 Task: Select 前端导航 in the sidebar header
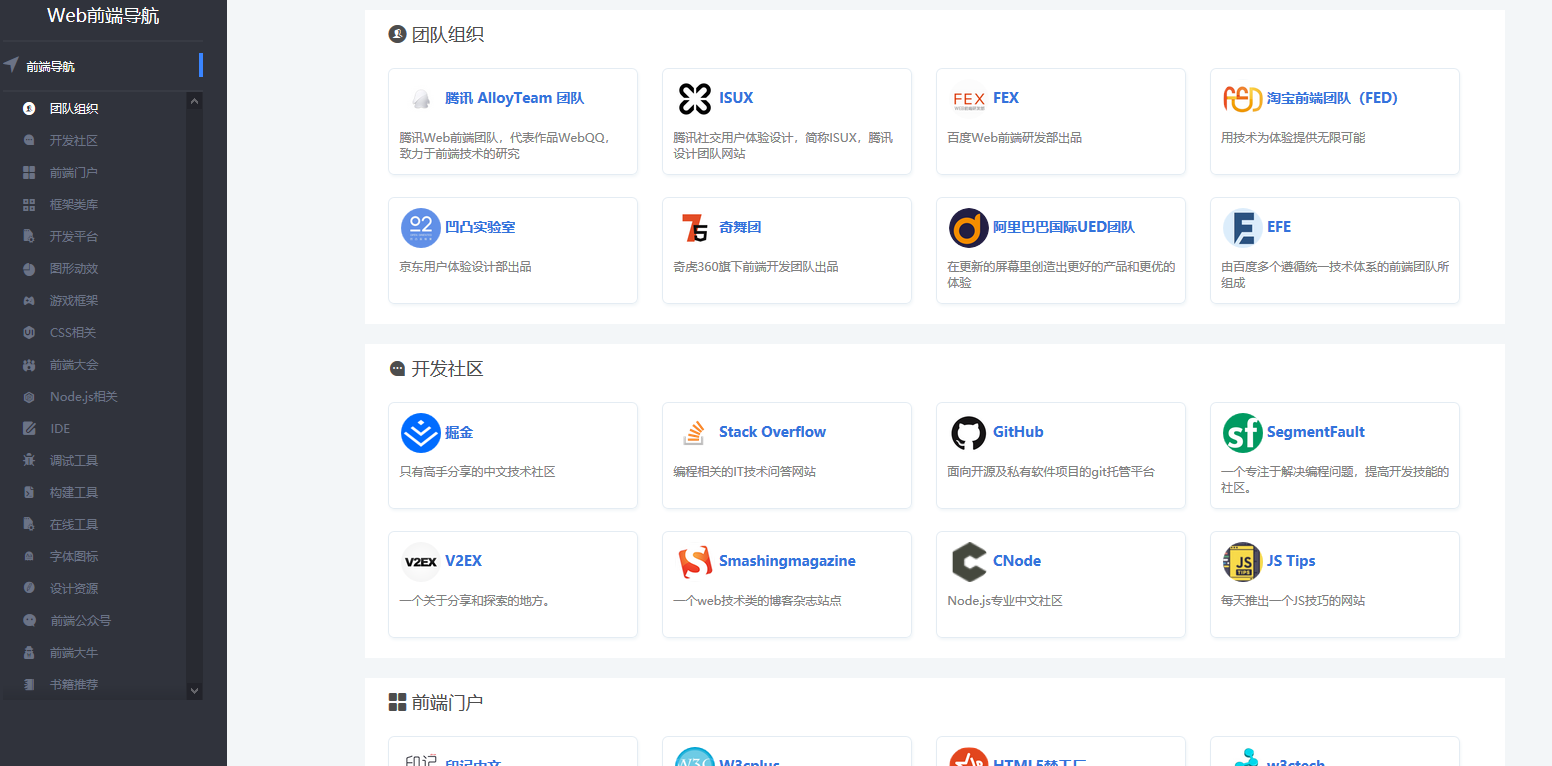click(51, 67)
